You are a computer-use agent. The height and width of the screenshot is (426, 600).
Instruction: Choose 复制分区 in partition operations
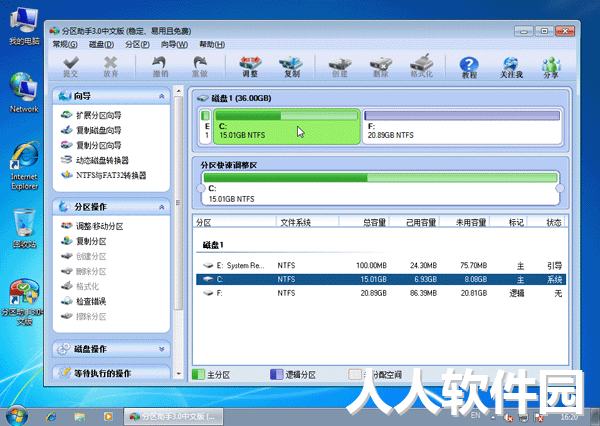click(83, 241)
